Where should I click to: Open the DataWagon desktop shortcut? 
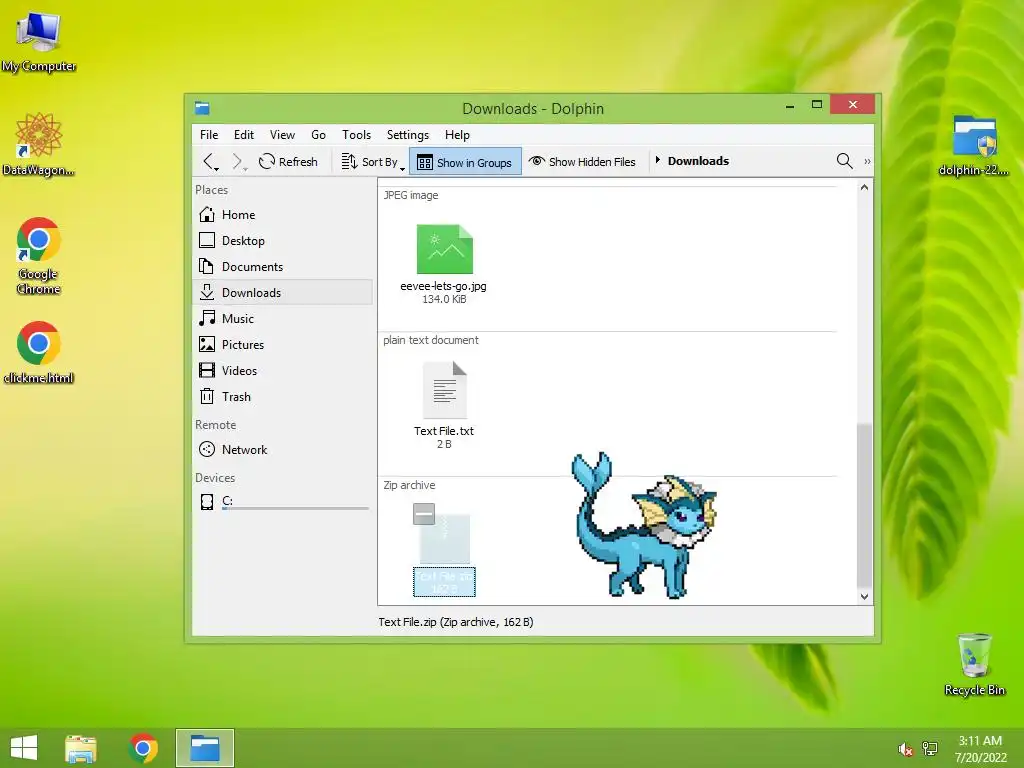coord(39,145)
